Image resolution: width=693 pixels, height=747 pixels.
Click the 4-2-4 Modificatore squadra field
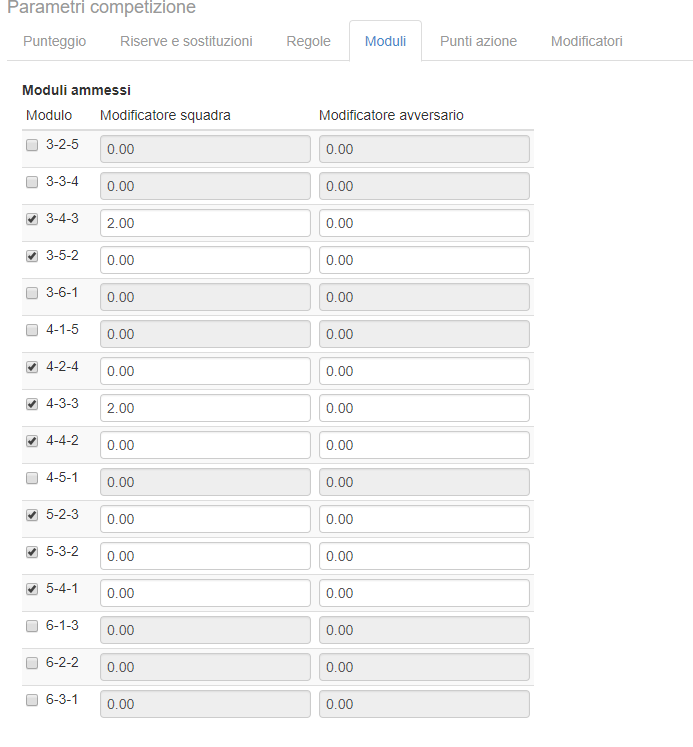205,371
